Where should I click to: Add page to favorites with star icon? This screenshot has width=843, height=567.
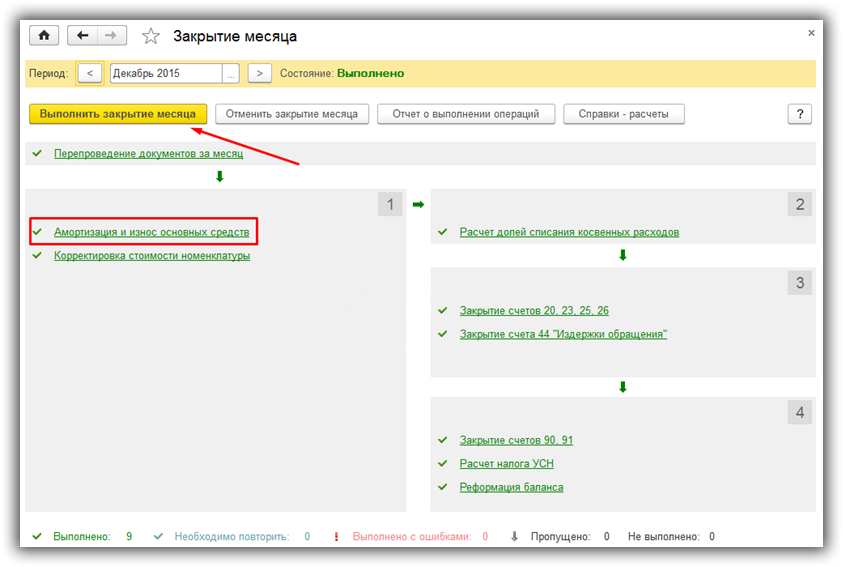[x=151, y=37]
